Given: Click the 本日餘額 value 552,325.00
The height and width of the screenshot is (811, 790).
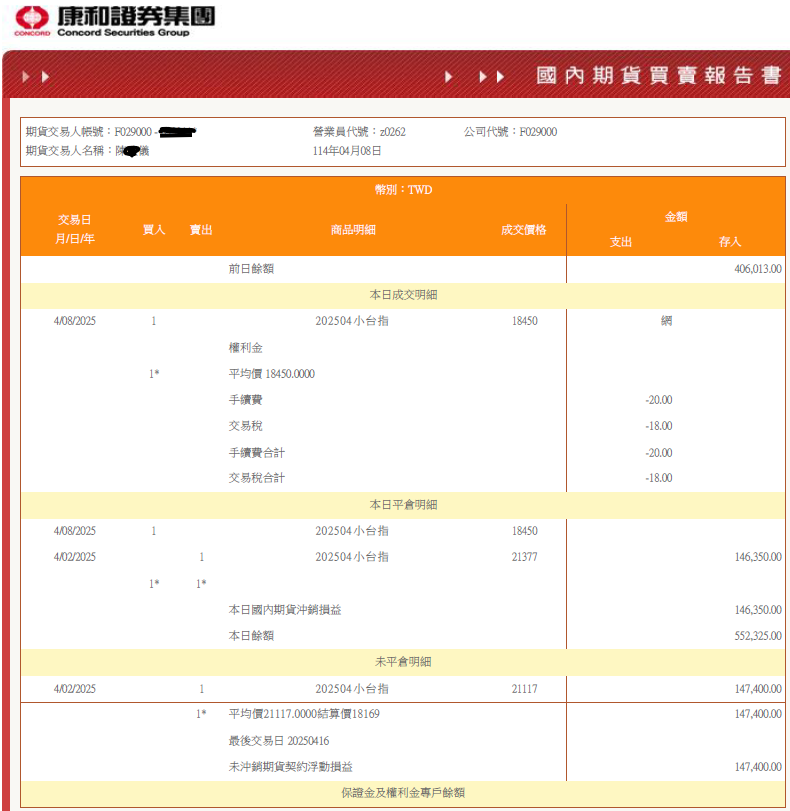Looking at the screenshot, I should pyautogui.click(x=757, y=636).
